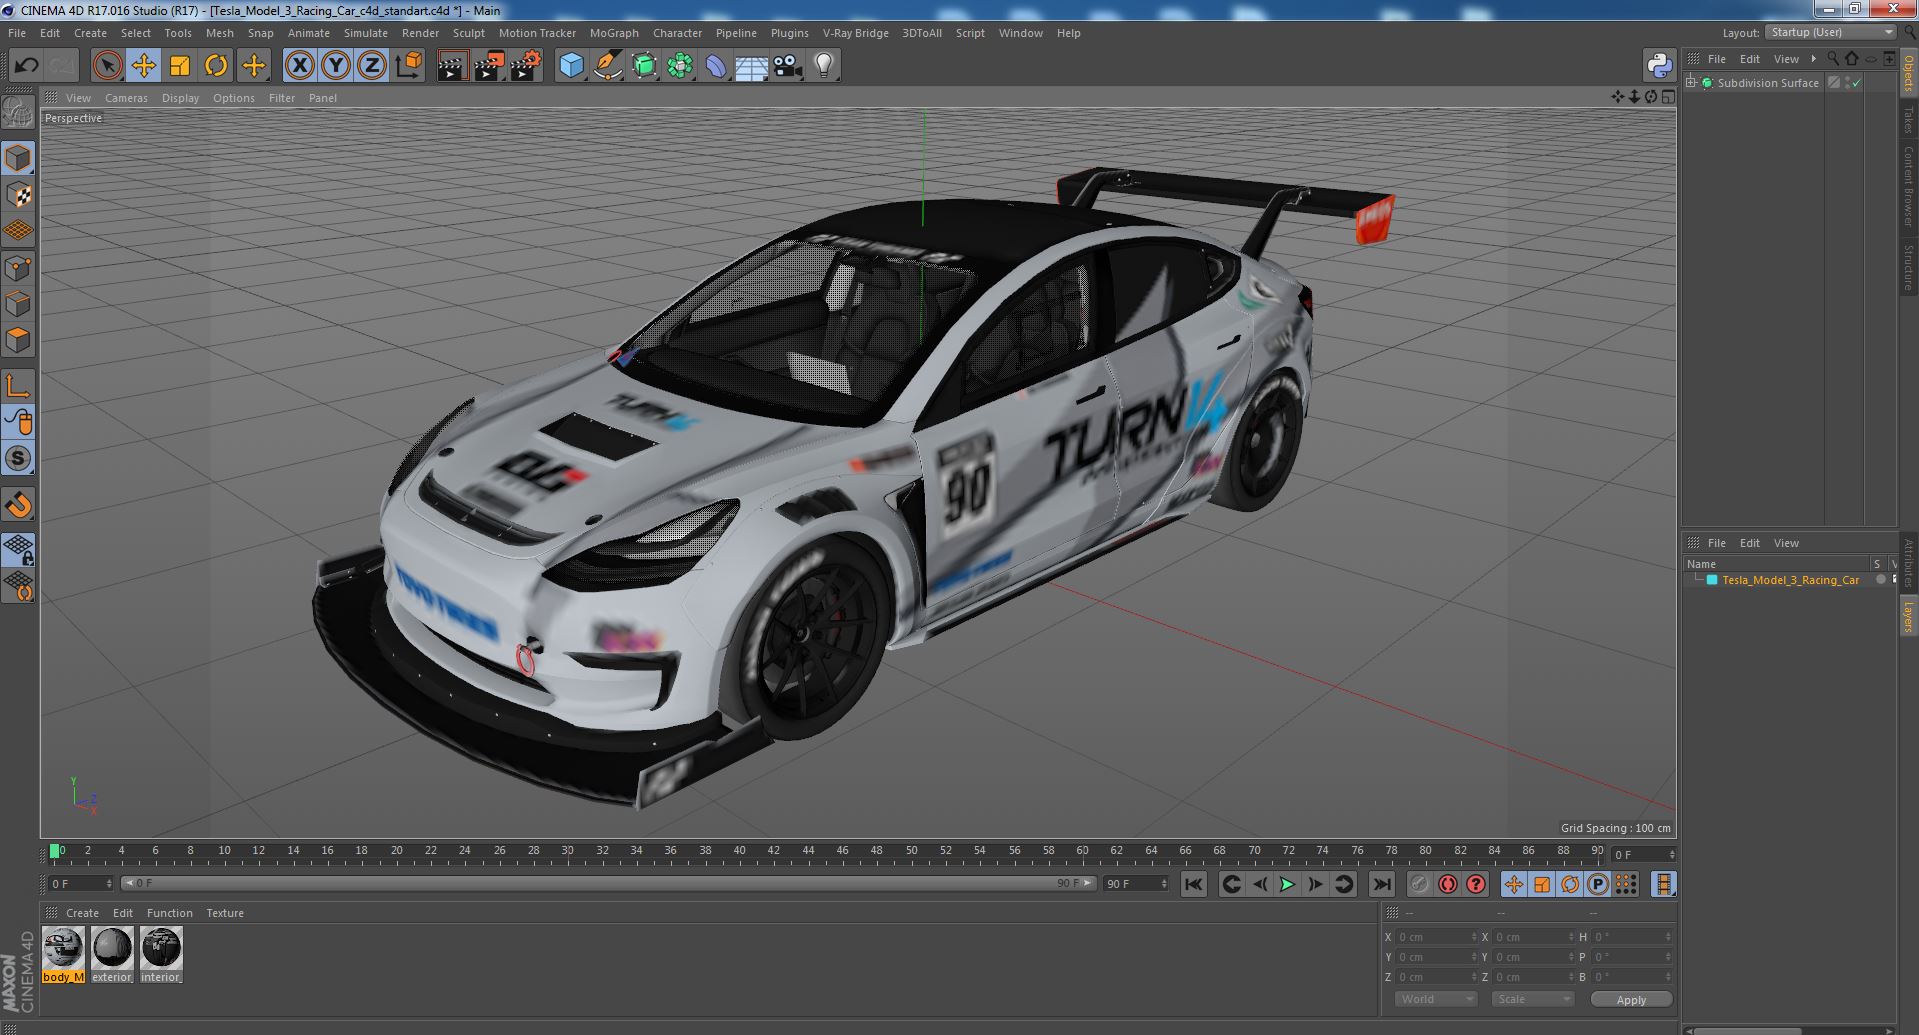Open the MoGraph menu
The width and height of the screenshot is (1919, 1035).
click(x=614, y=33)
